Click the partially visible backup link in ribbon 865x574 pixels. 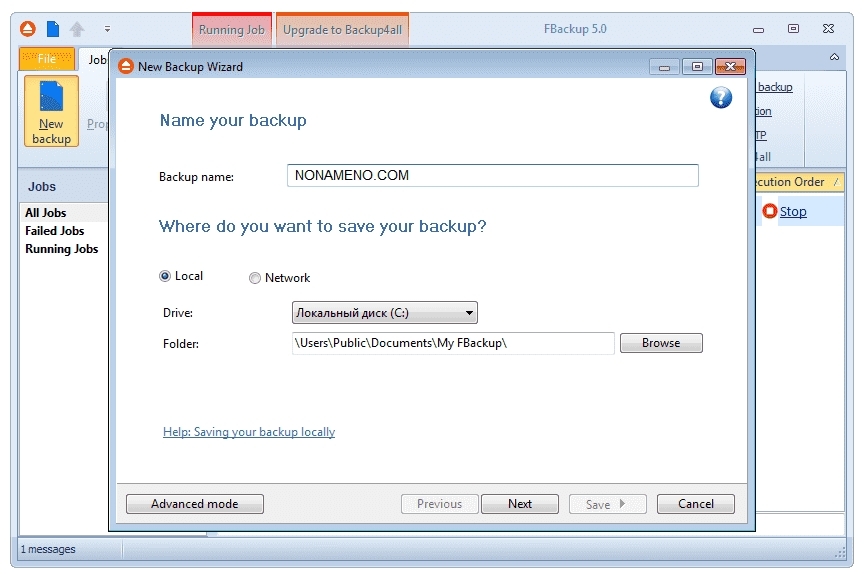[775, 87]
